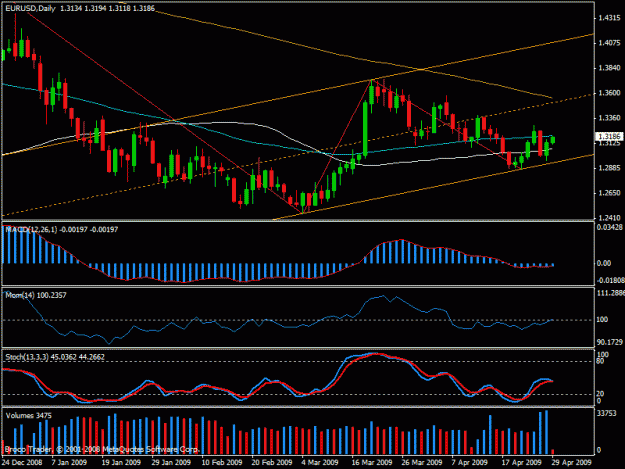The height and width of the screenshot is (469, 625).
Task: Select the 29 Jan 2009 date label
Action: tap(171, 462)
